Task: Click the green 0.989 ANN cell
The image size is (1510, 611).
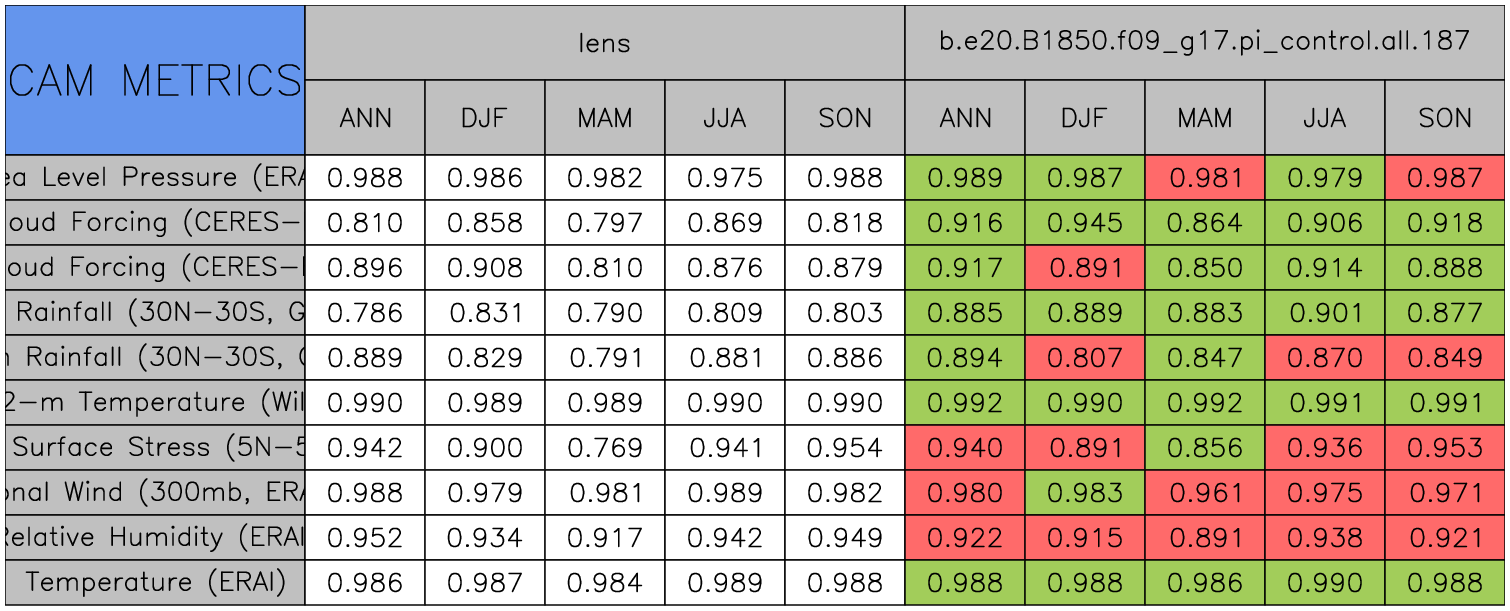Action: (x=964, y=178)
